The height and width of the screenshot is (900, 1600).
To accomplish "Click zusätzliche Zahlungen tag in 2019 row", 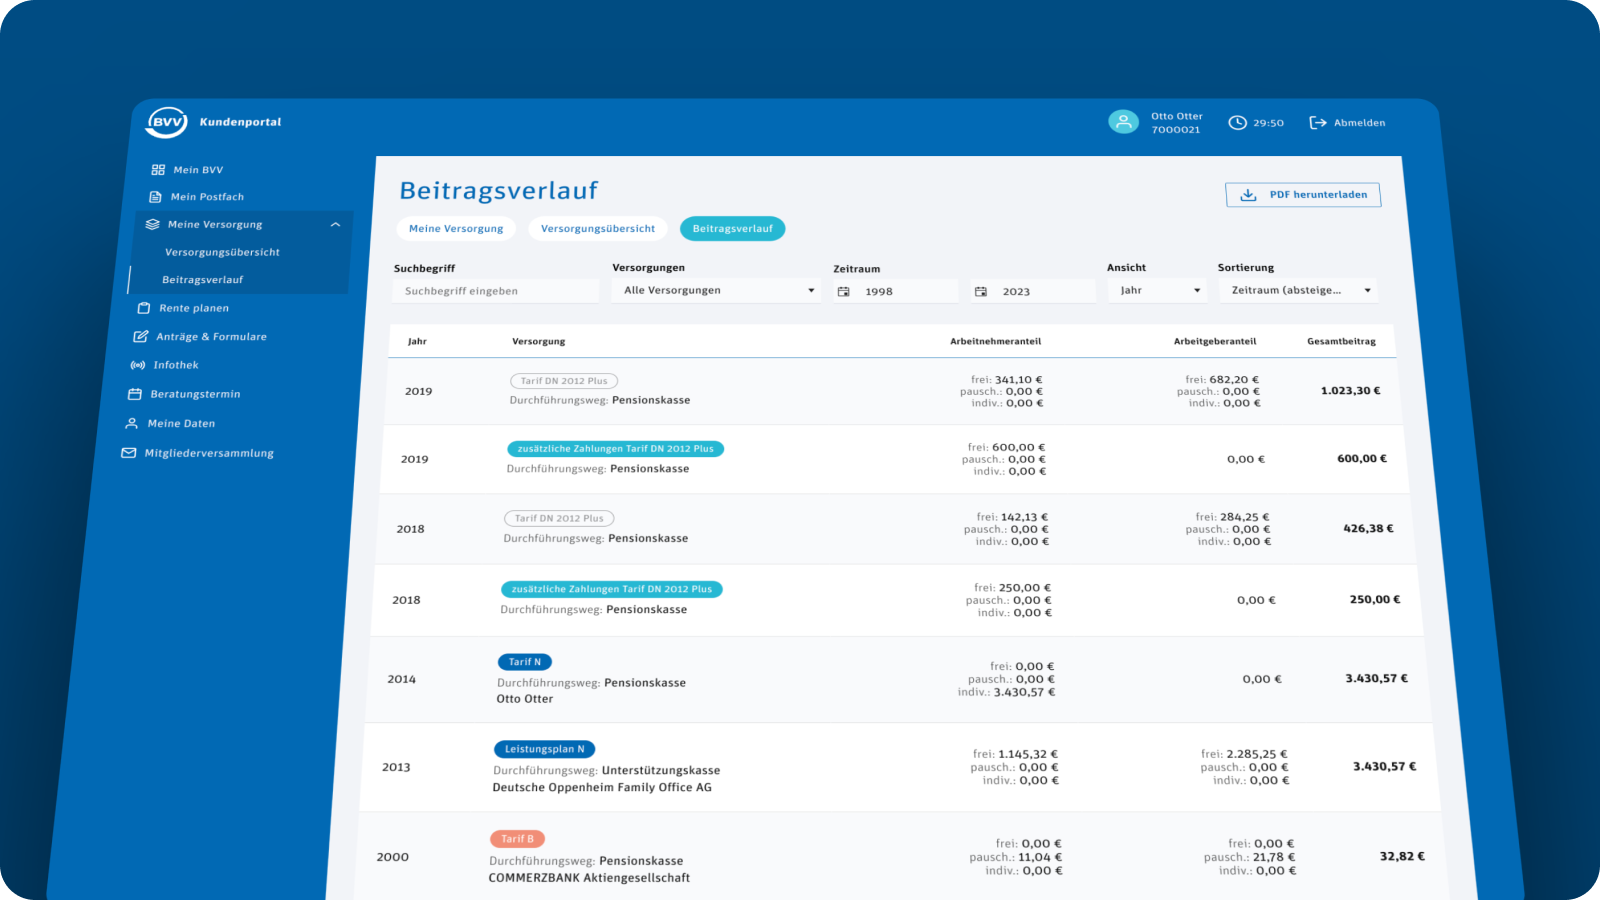I will pyautogui.click(x=616, y=449).
